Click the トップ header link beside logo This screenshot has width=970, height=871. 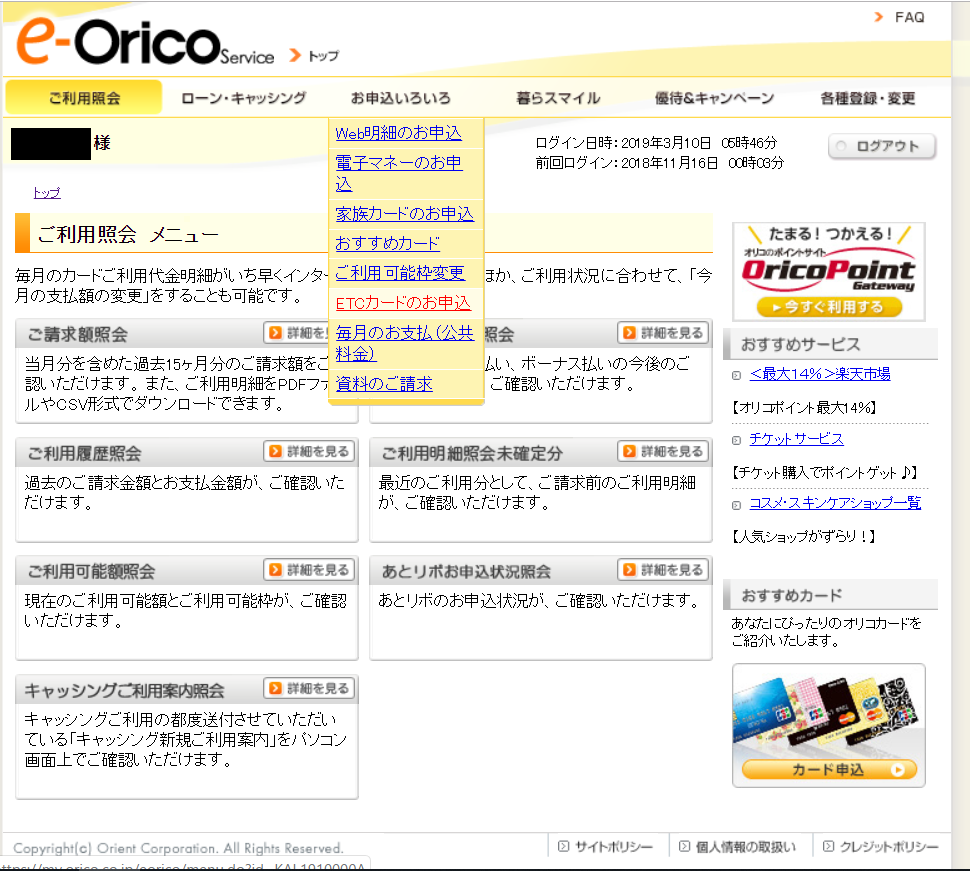[x=324, y=56]
